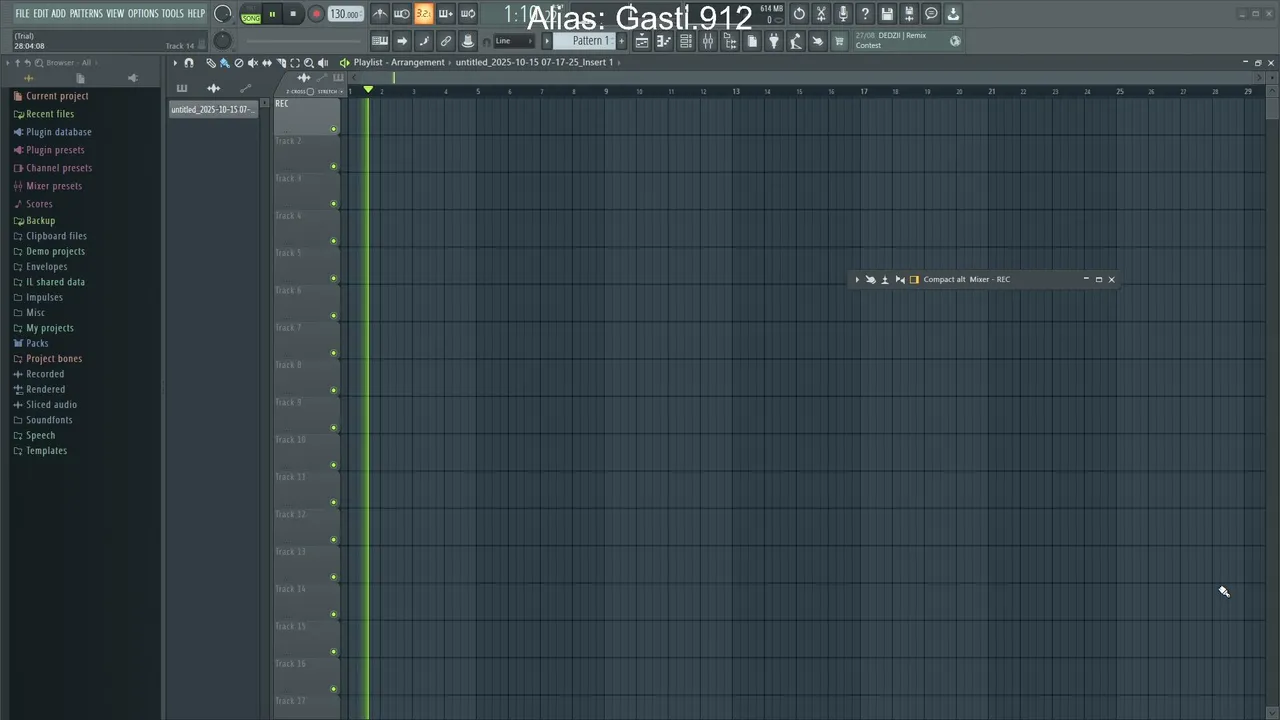Select the Paint brush tool in Playlist
Screen dimensions: 1280x720
(x=224, y=63)
